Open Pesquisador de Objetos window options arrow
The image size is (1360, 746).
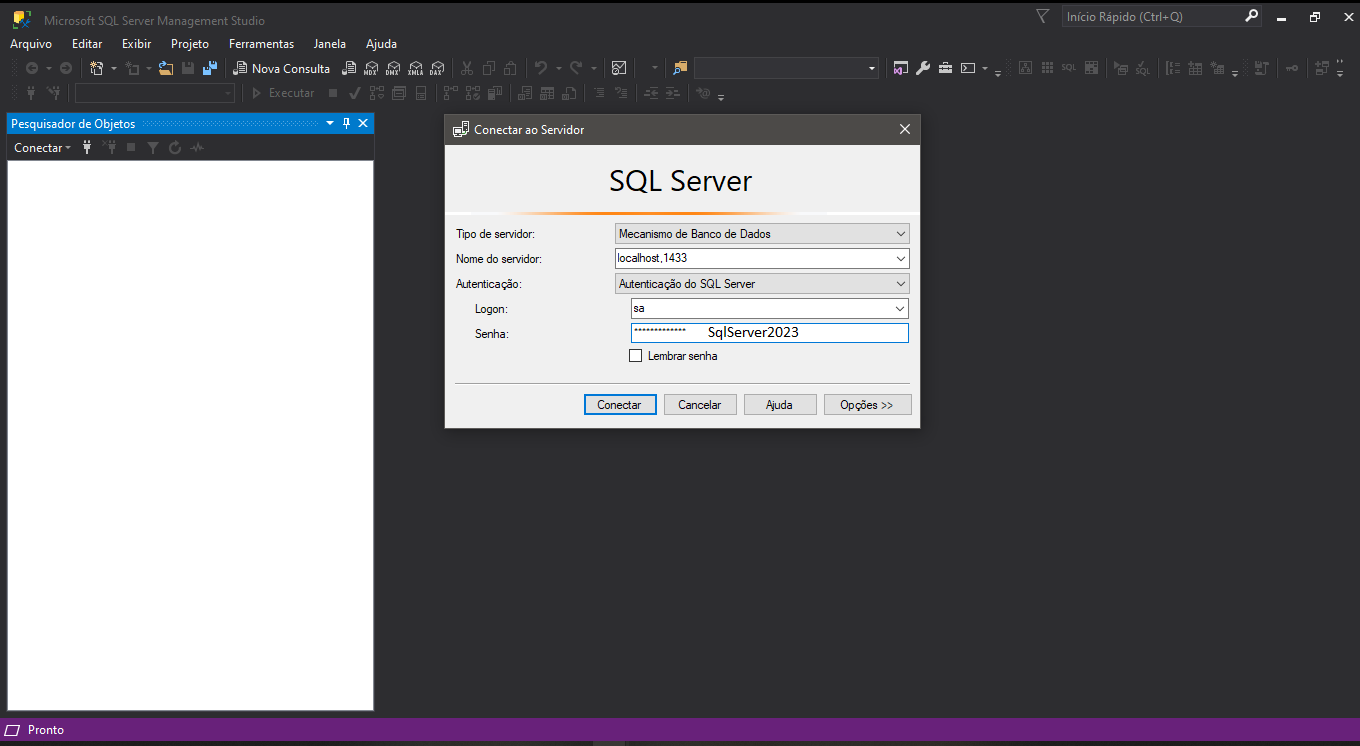[x=330, y=124]
